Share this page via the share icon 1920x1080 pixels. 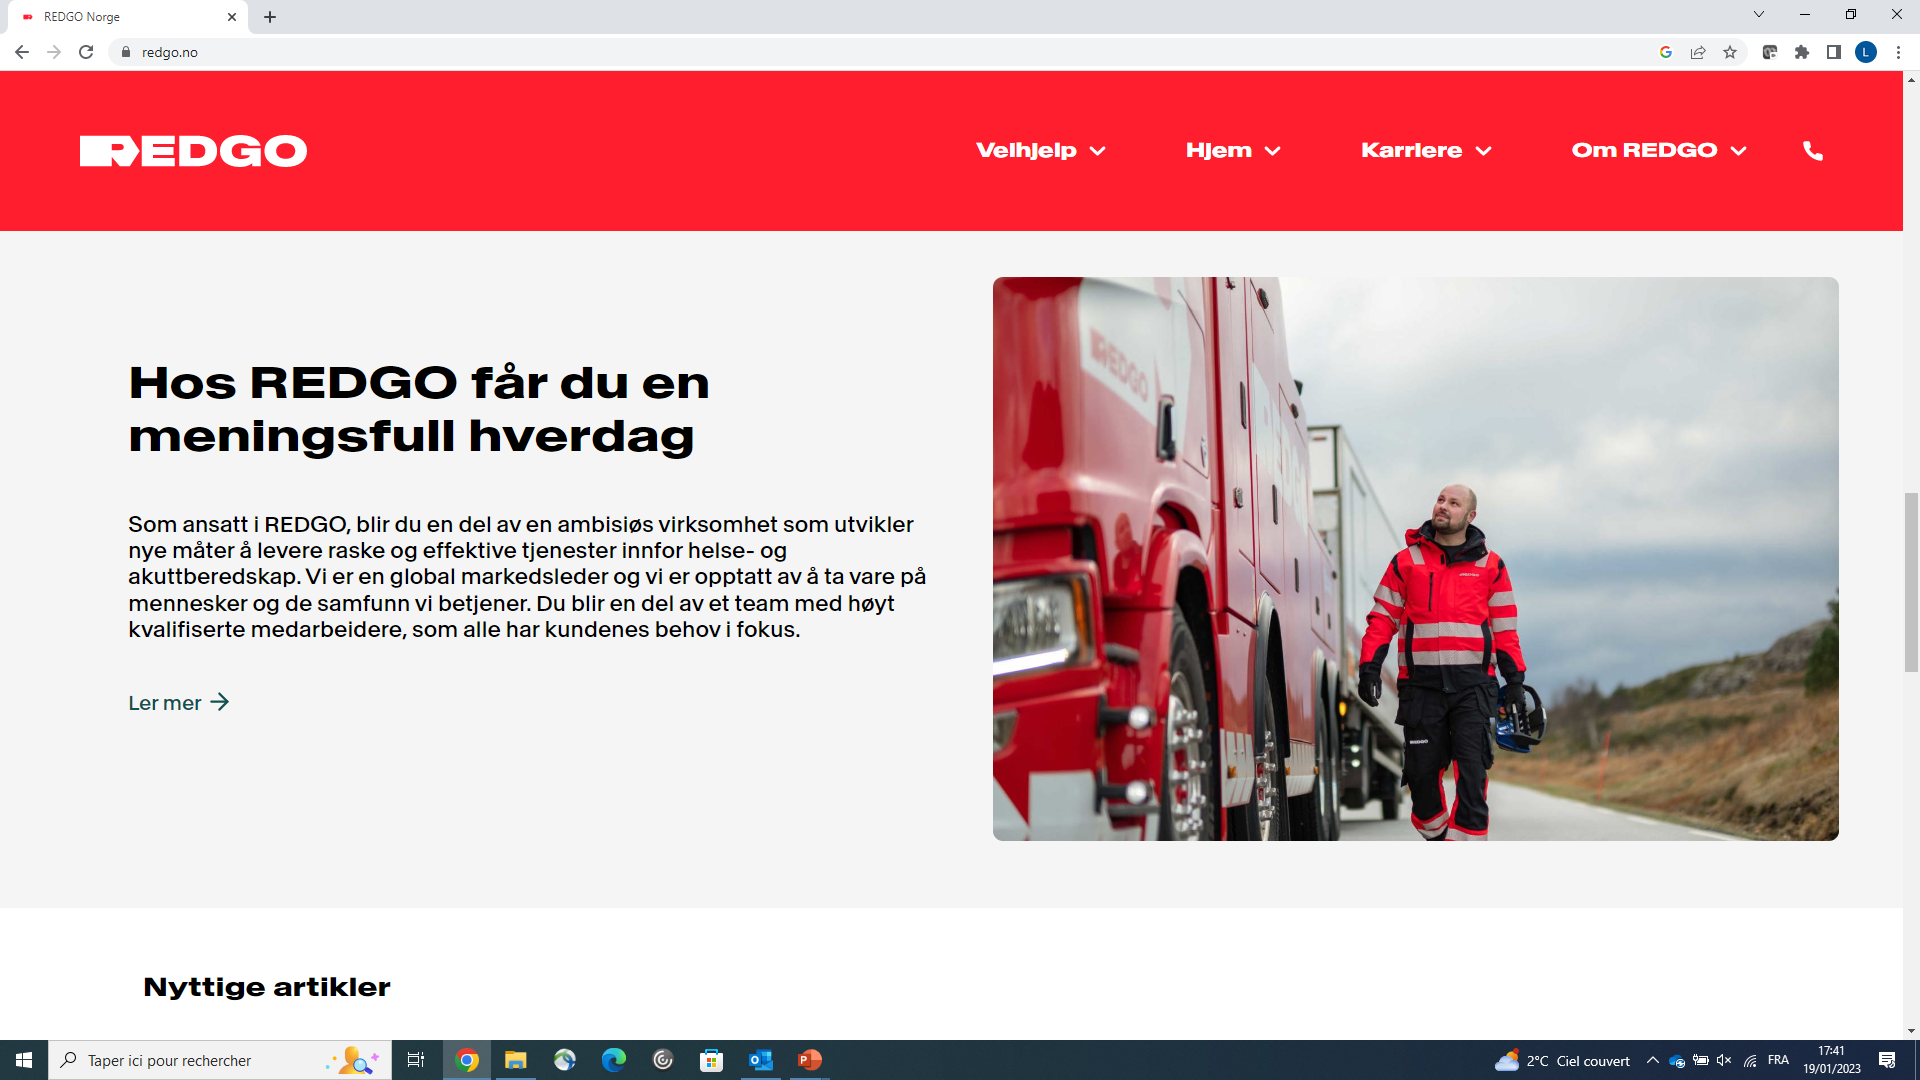tap(1698, 52)
